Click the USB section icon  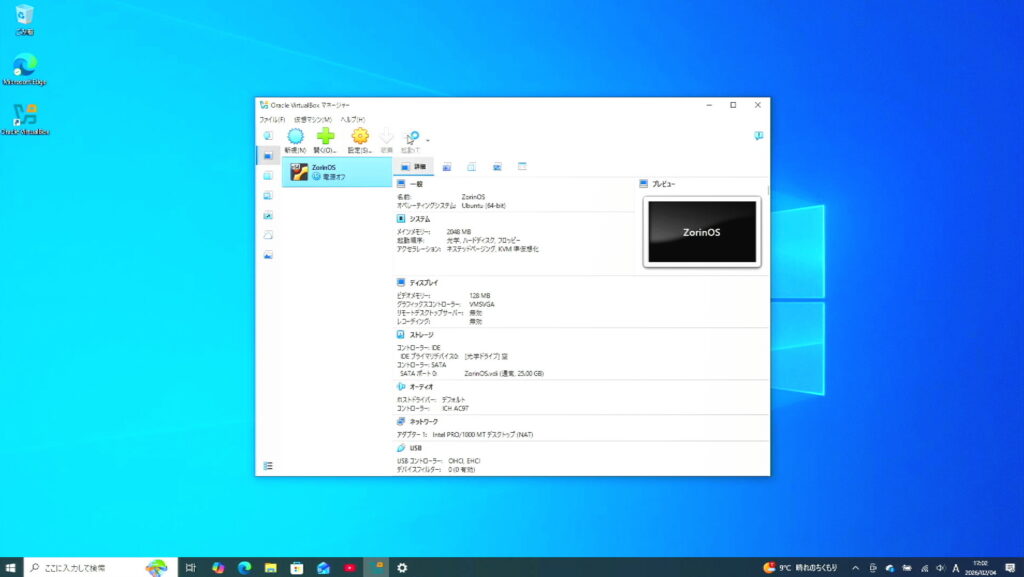(401, 448)
